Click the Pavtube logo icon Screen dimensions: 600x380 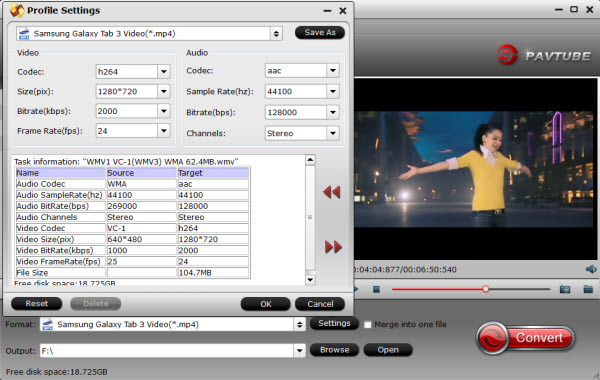click(507, 55)
